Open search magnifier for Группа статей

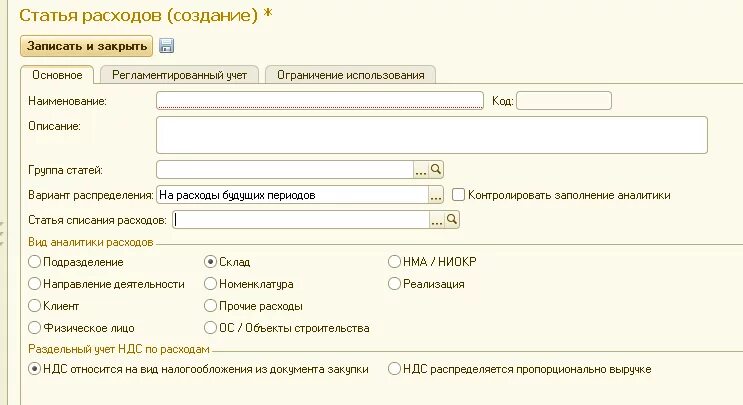point(436,170)
